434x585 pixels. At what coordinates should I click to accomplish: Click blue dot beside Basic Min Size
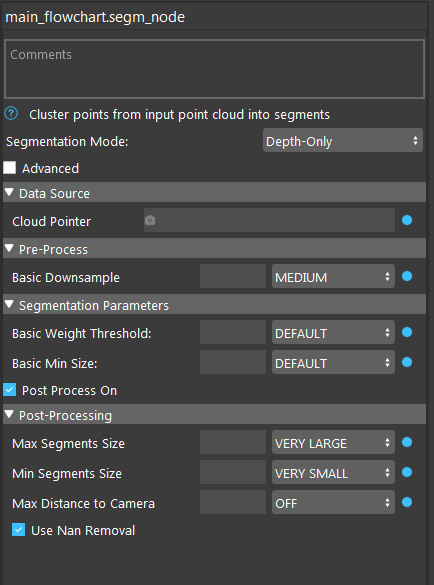(407, 362)
